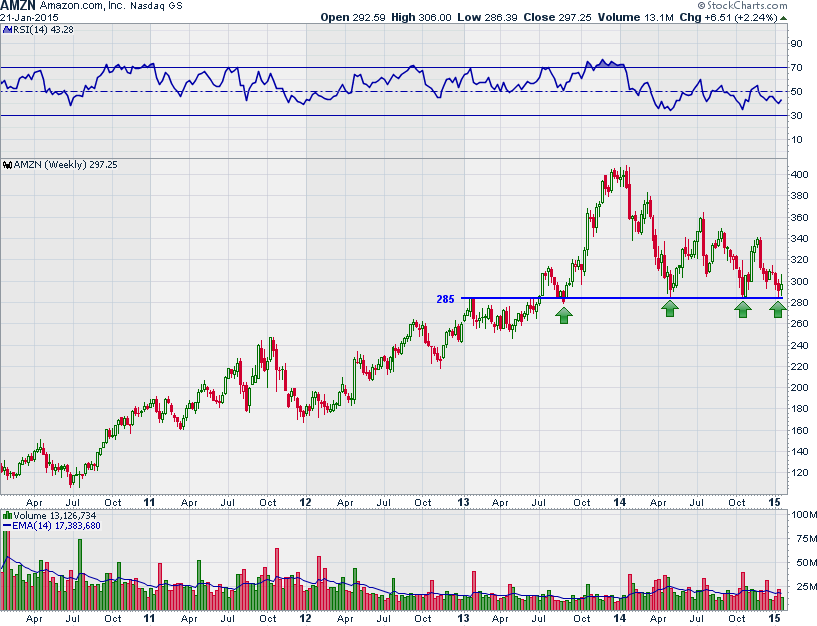Open the StockCharts.com credit link
817x626 pixels.
tap(747, 6)
